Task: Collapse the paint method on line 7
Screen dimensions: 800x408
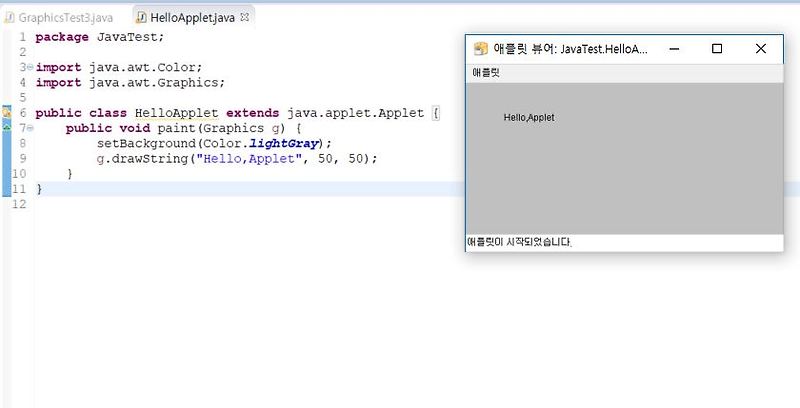Action: pyautogui.click(x=30, y=128)
